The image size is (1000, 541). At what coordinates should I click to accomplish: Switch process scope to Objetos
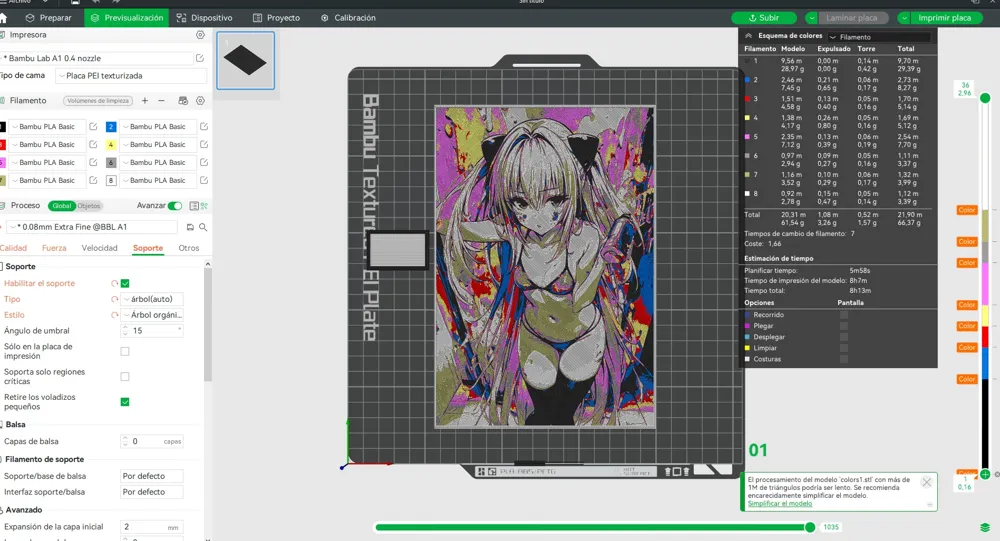click(89, 206)
